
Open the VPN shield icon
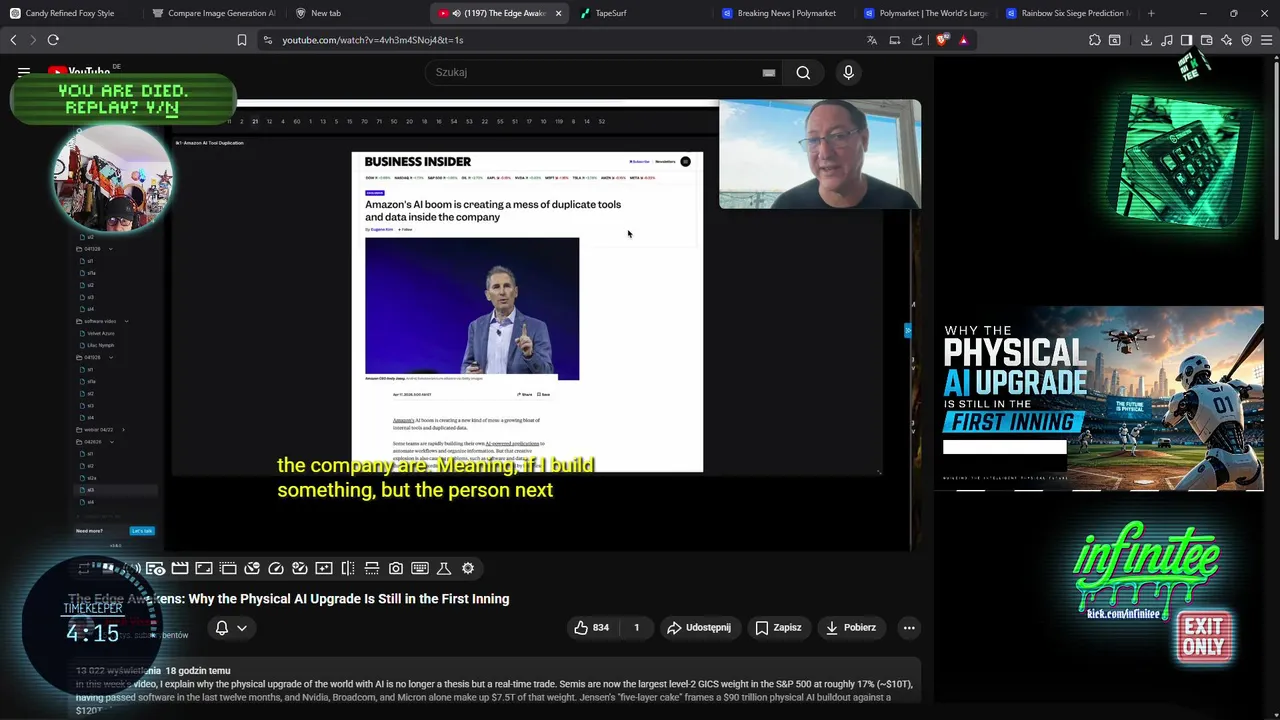[1247, 40]
